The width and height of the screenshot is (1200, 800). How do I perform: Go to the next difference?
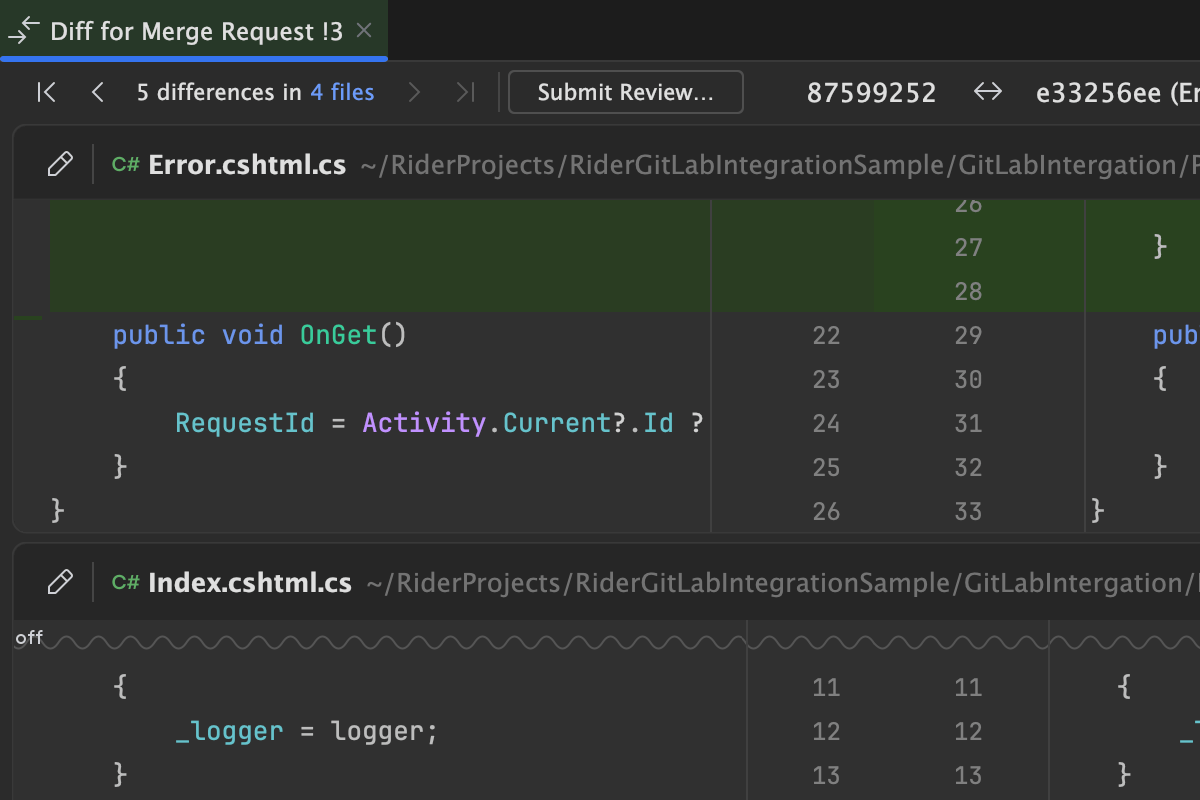point(414,92)
